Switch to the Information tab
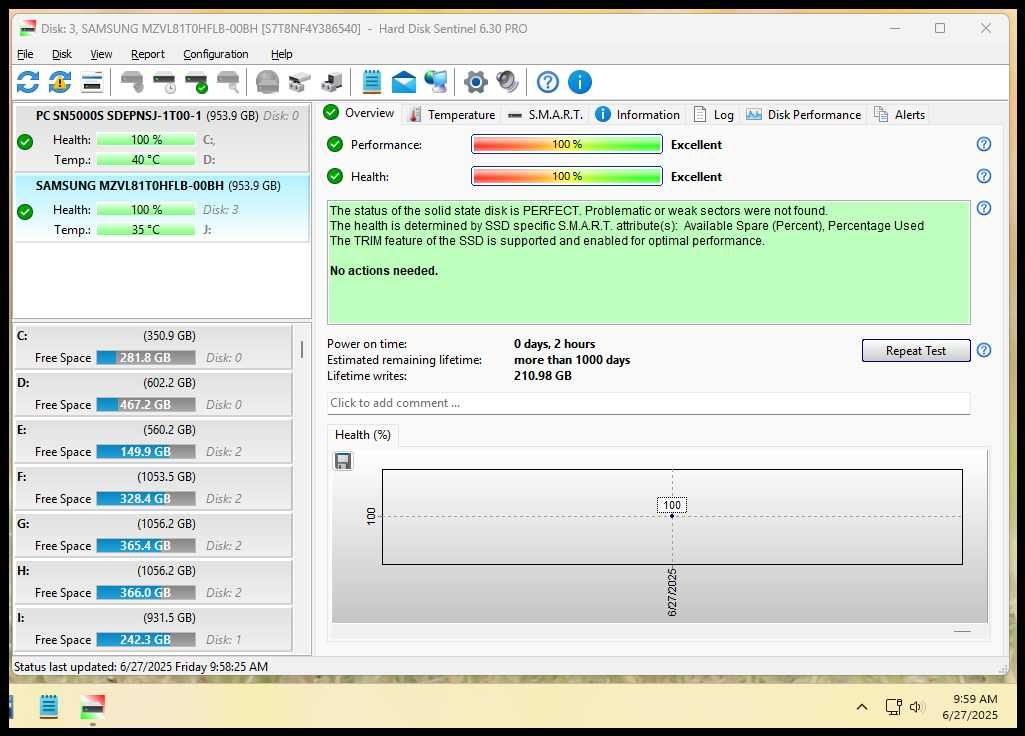This screenshot has height=736, width=1025. 637,115
